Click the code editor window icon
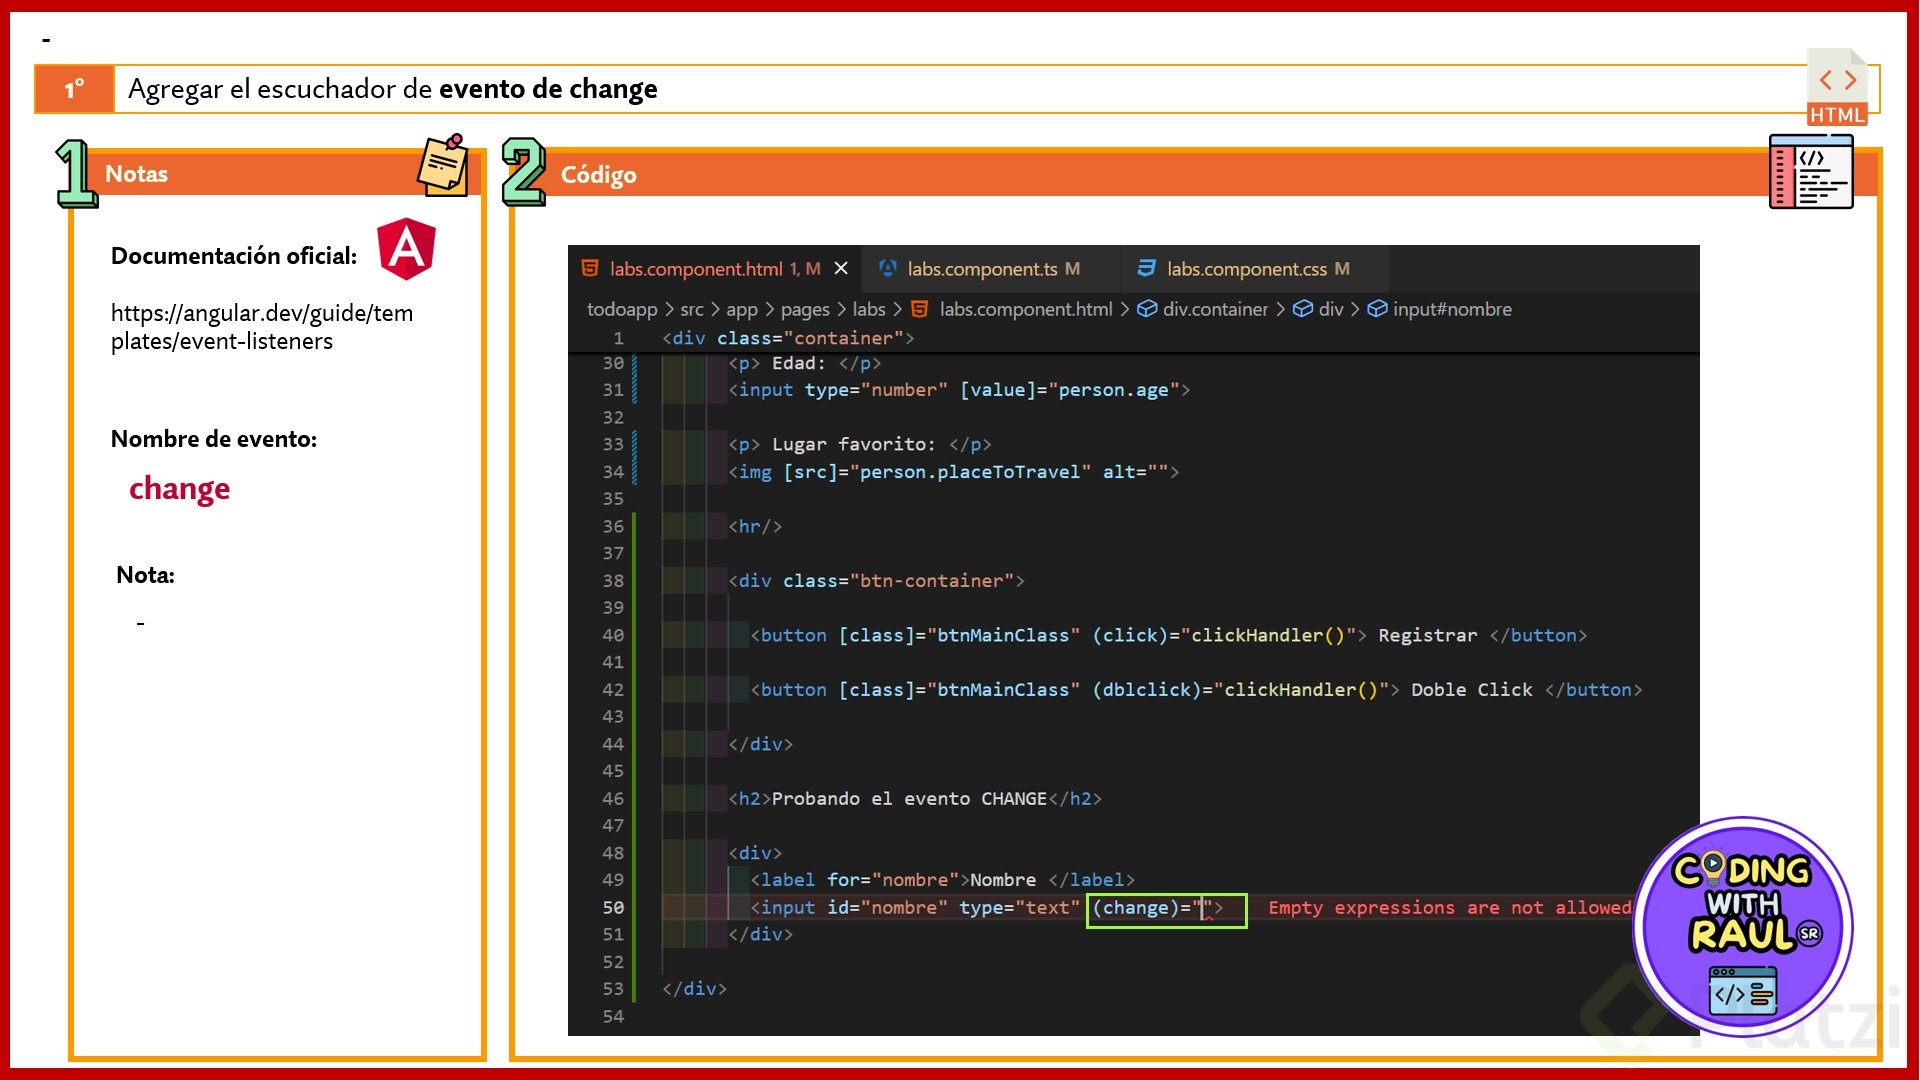The width and height of the screenshot is (1920, 1080). click(x=1811, y=172)
